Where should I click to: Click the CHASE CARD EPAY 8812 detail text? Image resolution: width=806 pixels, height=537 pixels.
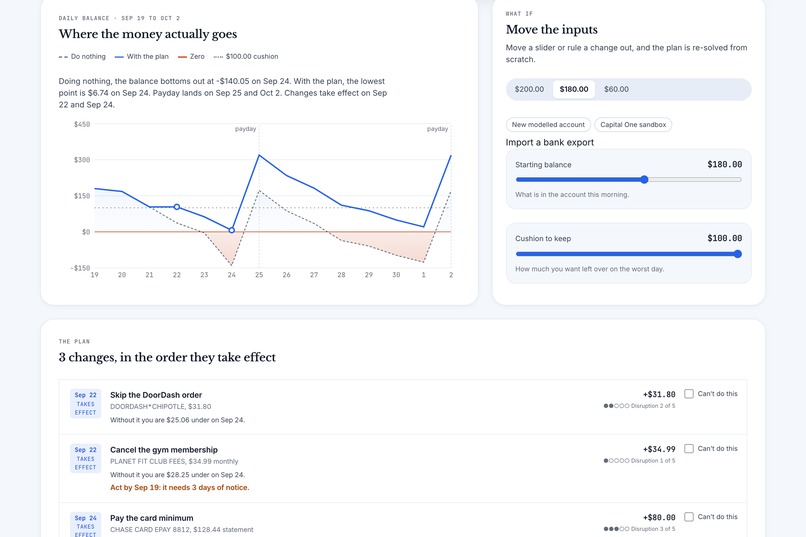click(x=181, y=530)
